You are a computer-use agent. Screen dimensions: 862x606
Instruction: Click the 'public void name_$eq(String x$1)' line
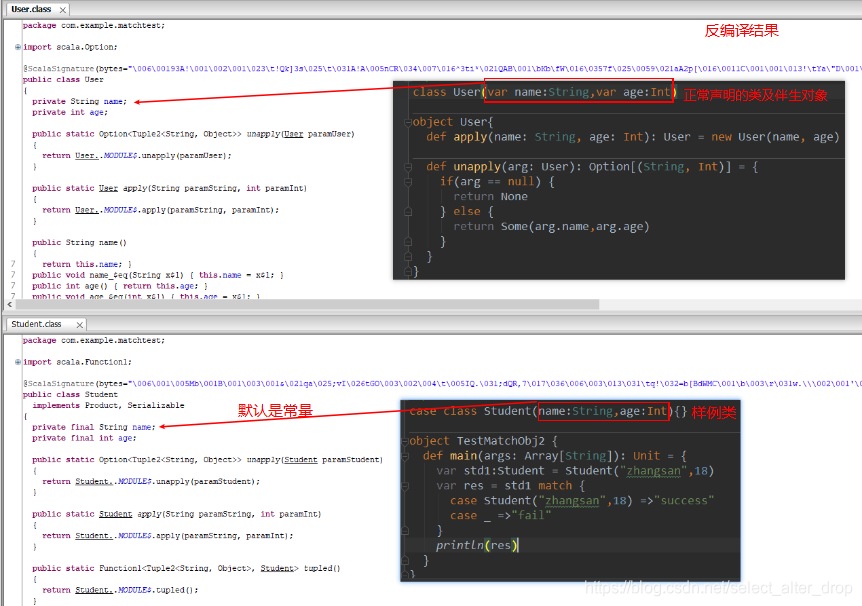click(x=158, y=276)
